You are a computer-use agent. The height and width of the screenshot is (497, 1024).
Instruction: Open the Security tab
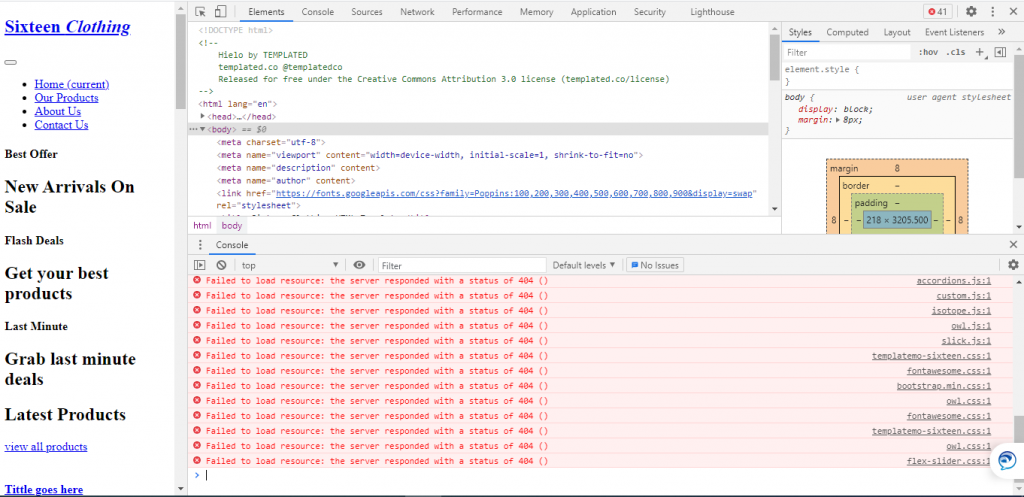coord(650,12)
